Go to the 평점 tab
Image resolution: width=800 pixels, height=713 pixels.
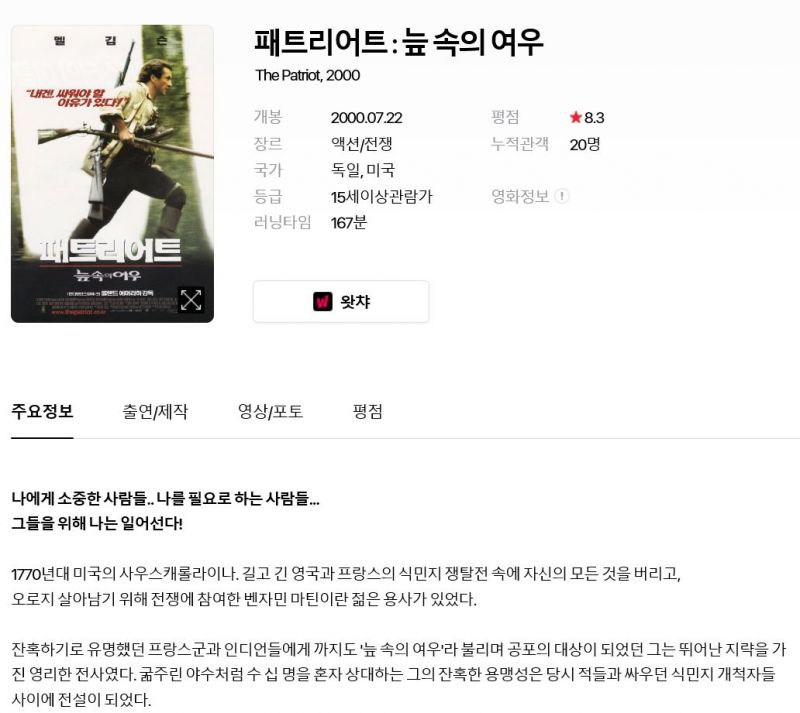coord(367,411)
